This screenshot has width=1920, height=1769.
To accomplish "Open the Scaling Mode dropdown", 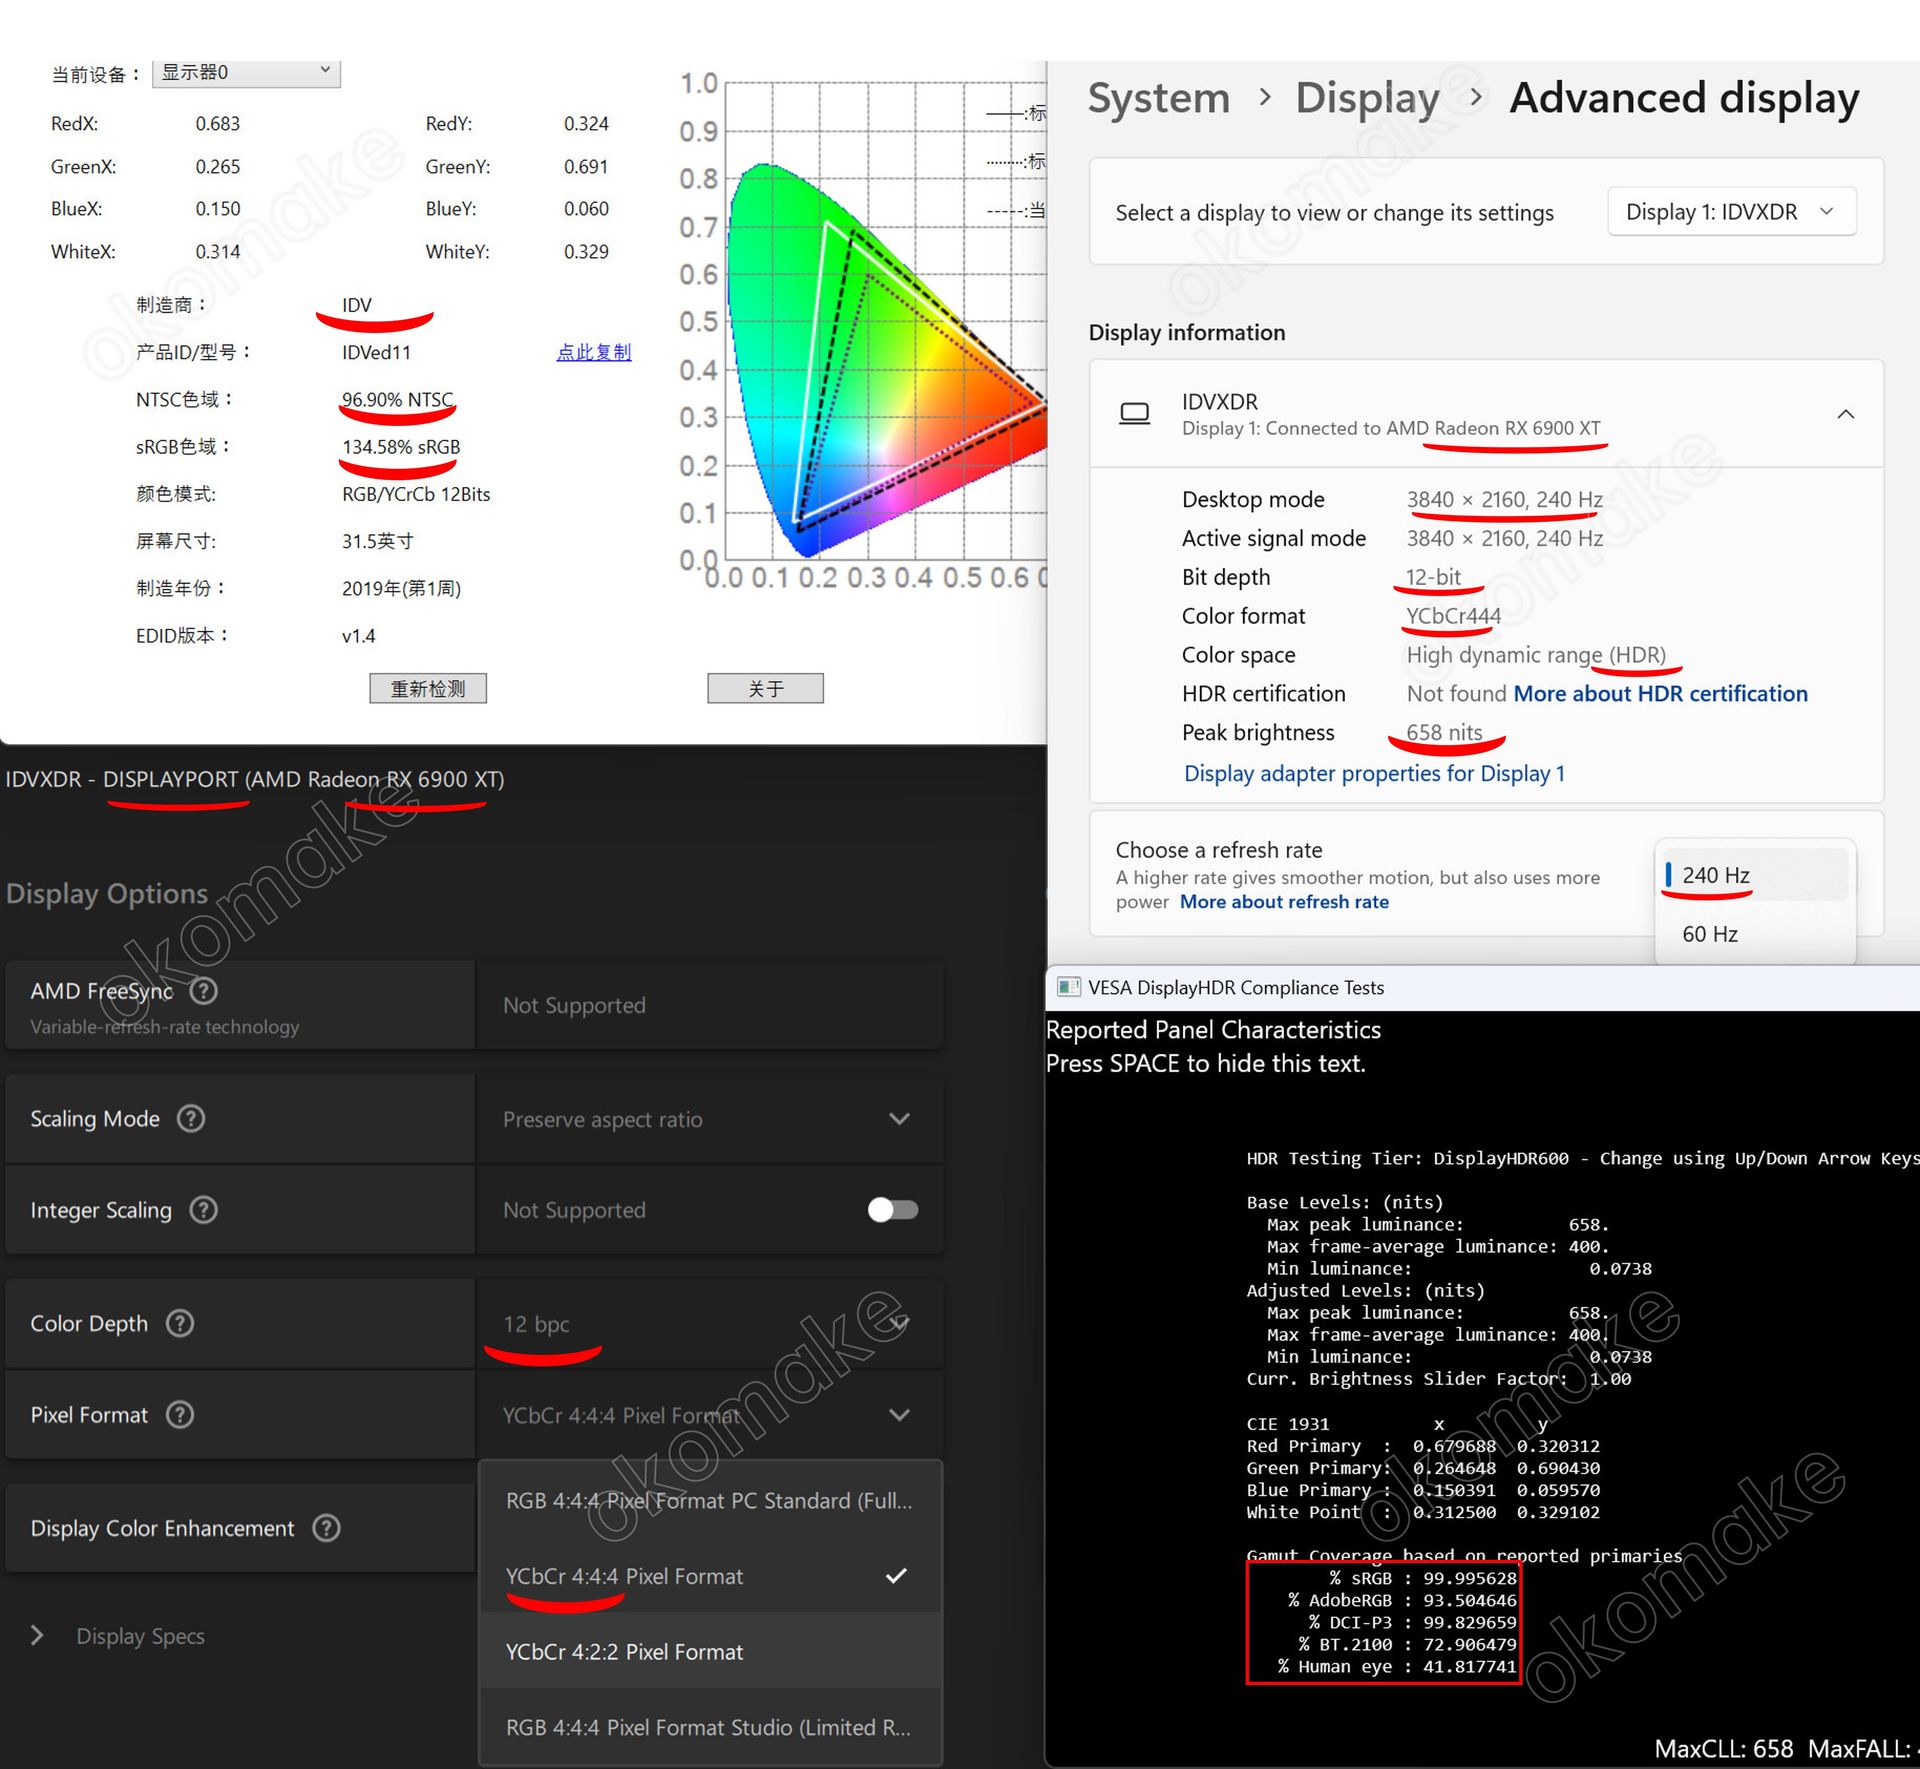I will (709, 1119).
